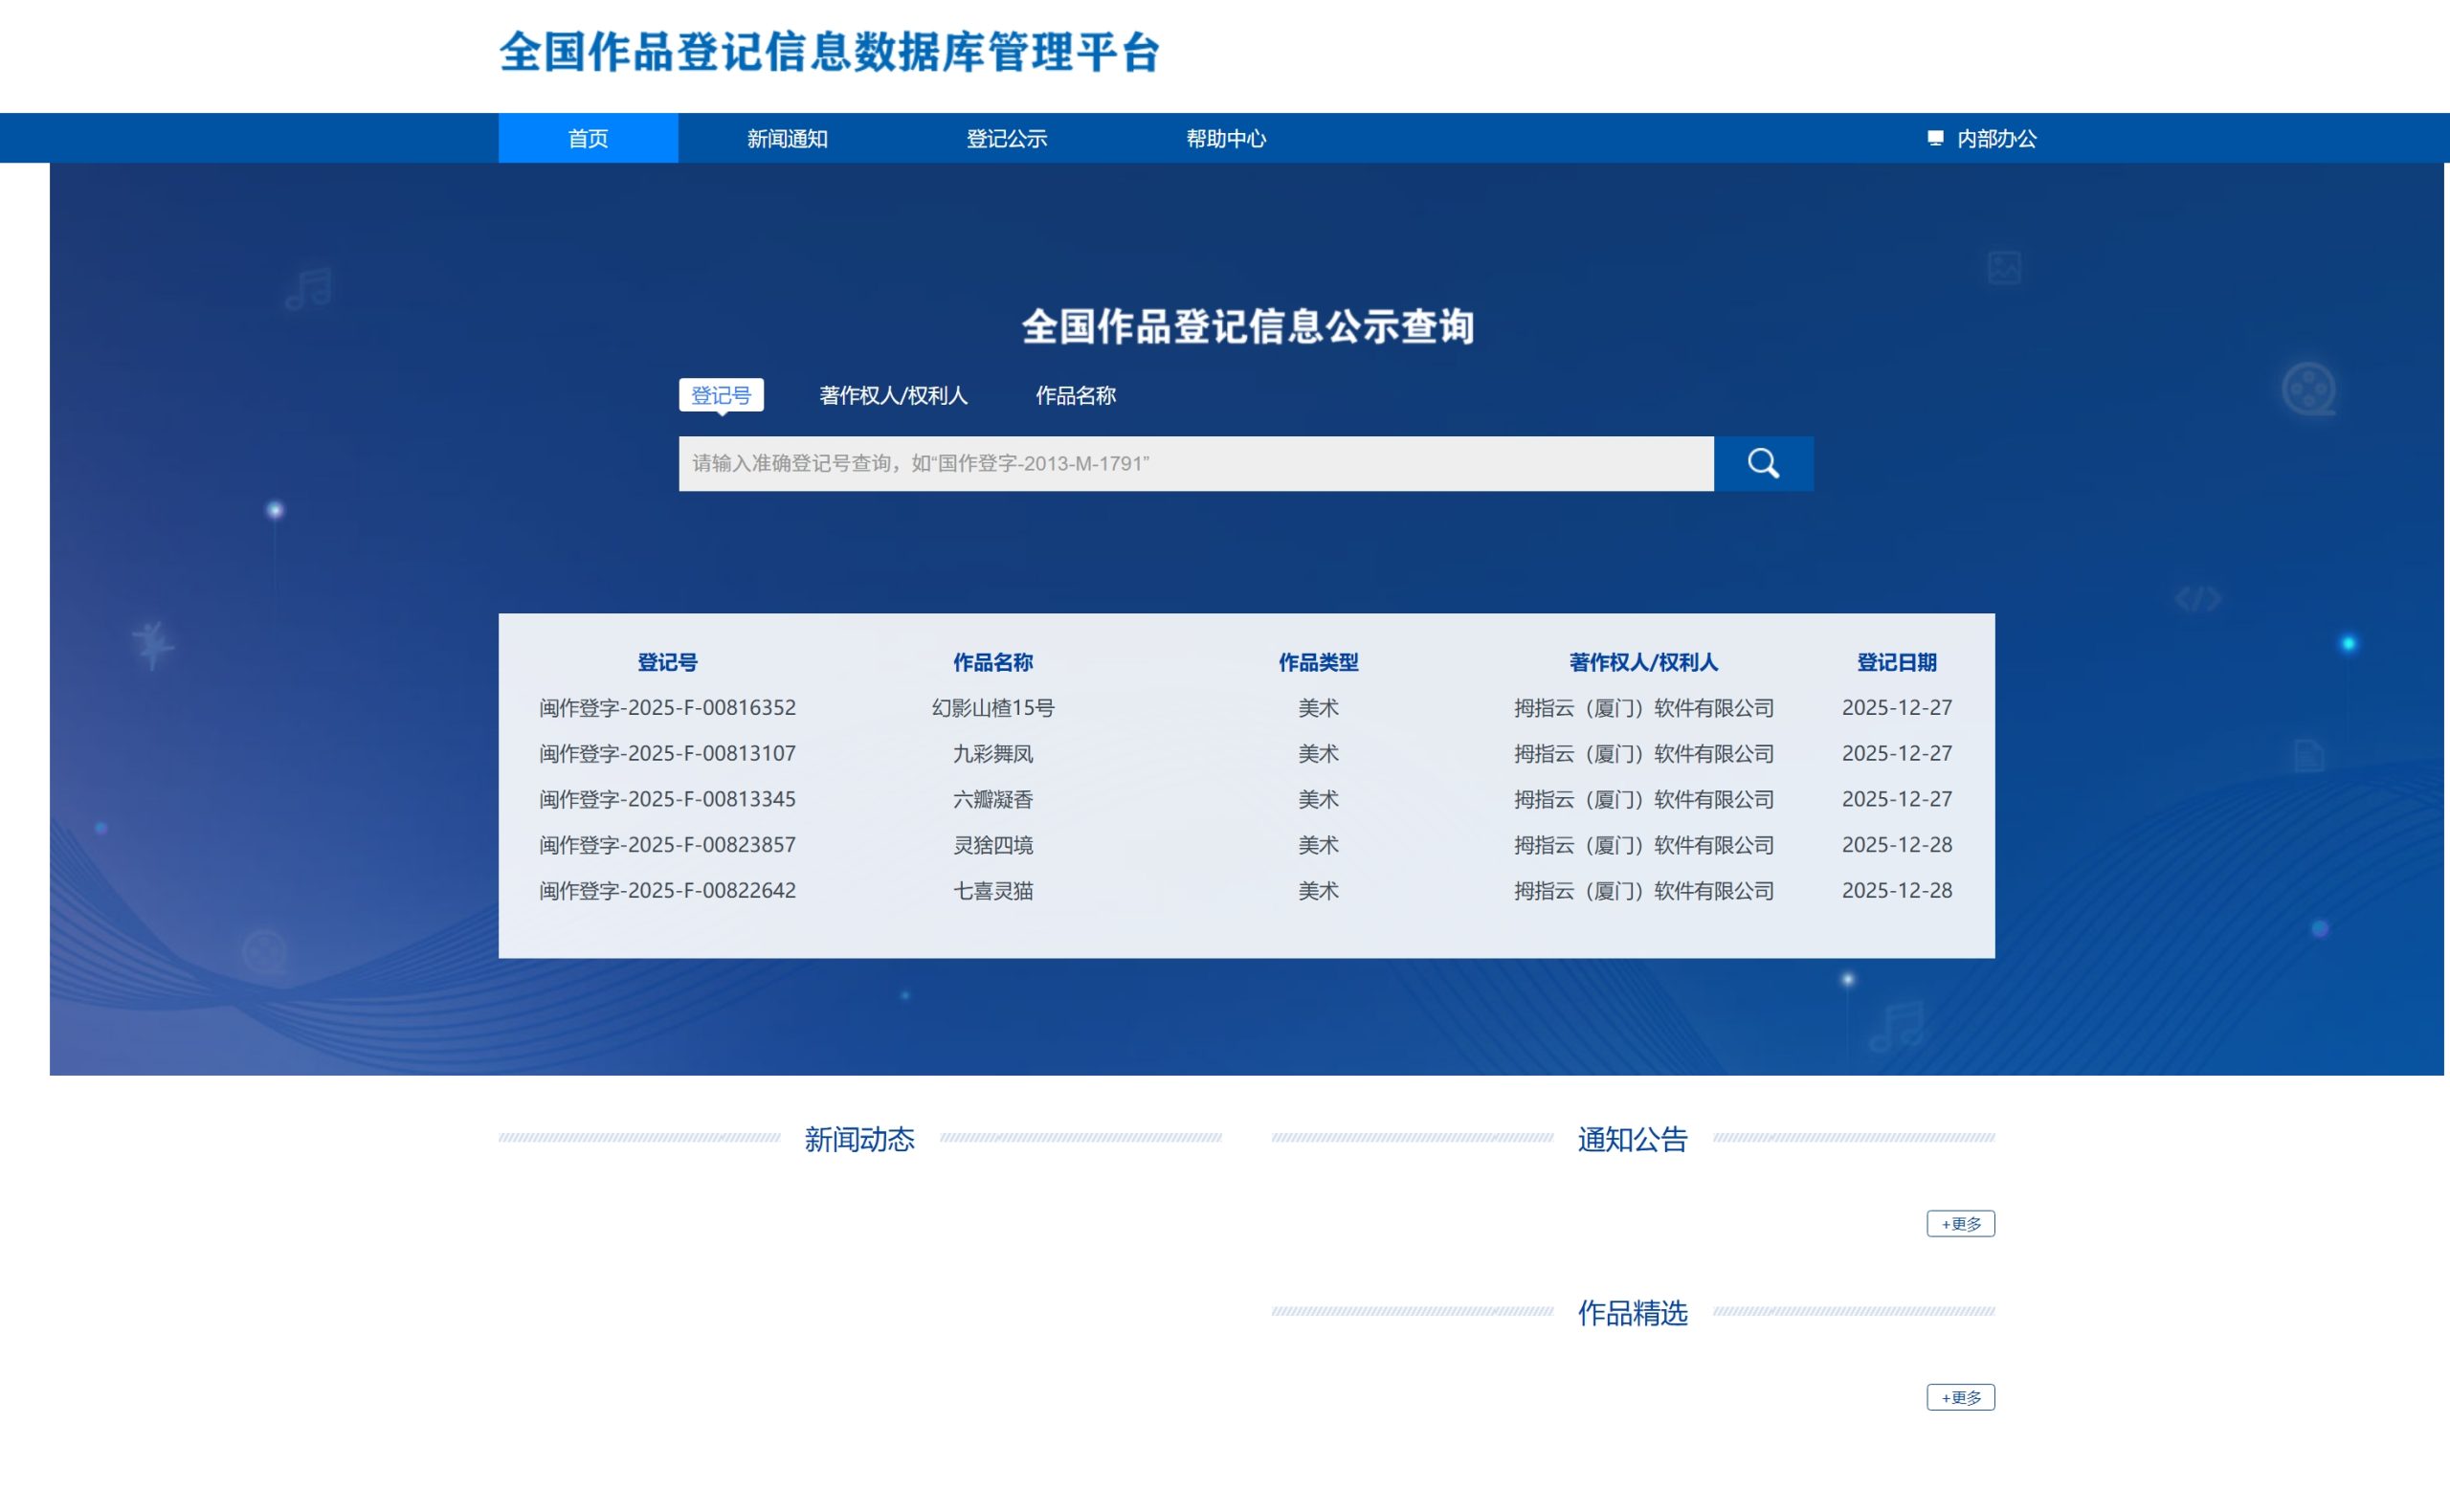Click the search magnifier icon
Image resolution: width=2450 pixels, height=1512 pixels.
coord(1764,462)
